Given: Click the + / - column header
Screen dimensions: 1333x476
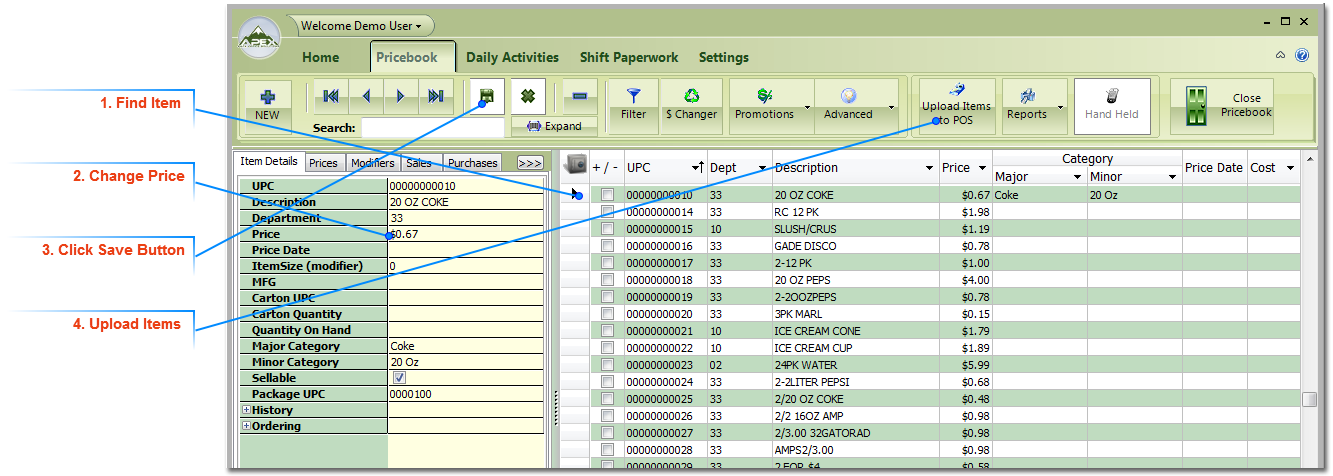Looking at the screenshot, I should (605, 168).
